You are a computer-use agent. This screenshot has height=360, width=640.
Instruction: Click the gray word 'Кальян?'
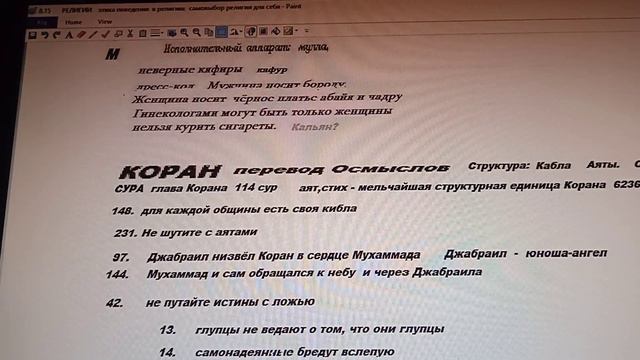pyautogui.click(x=315, y=127)
